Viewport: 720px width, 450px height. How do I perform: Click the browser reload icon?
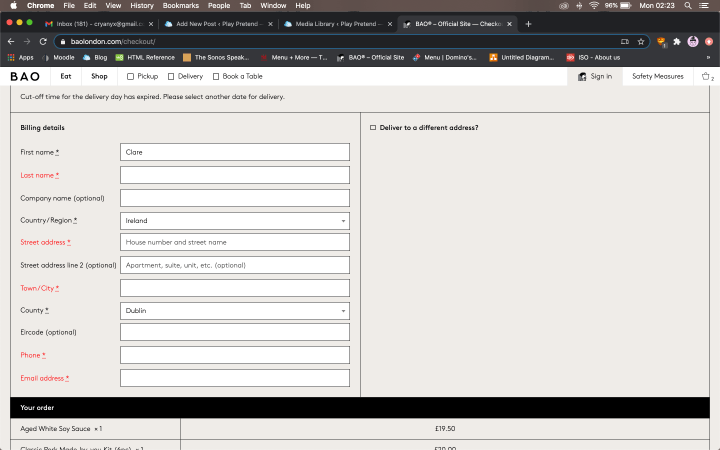43,42
